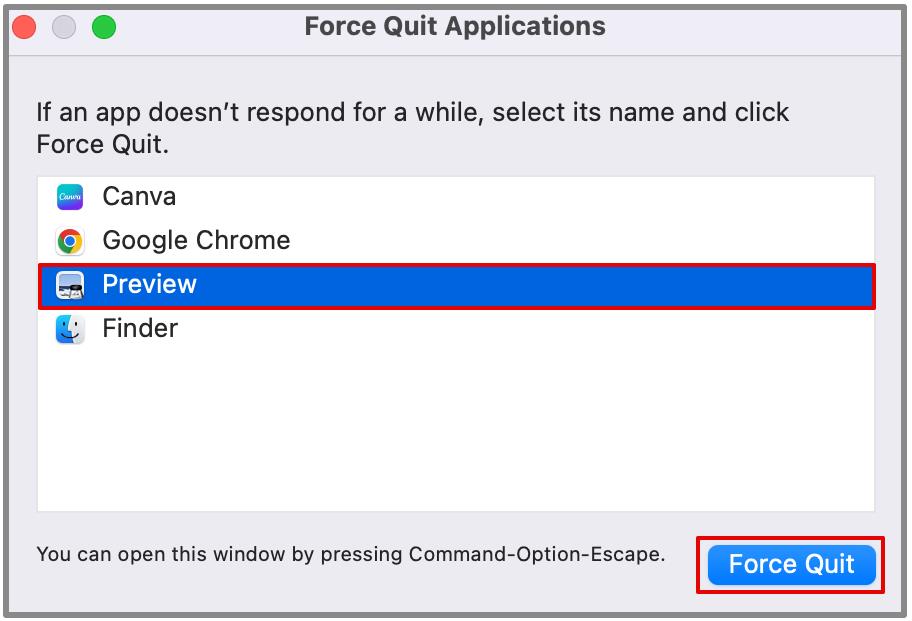Click the blank part of the highlighted Preview row
The width and height of the screenshot is (912, 621).
click(535, 285)
